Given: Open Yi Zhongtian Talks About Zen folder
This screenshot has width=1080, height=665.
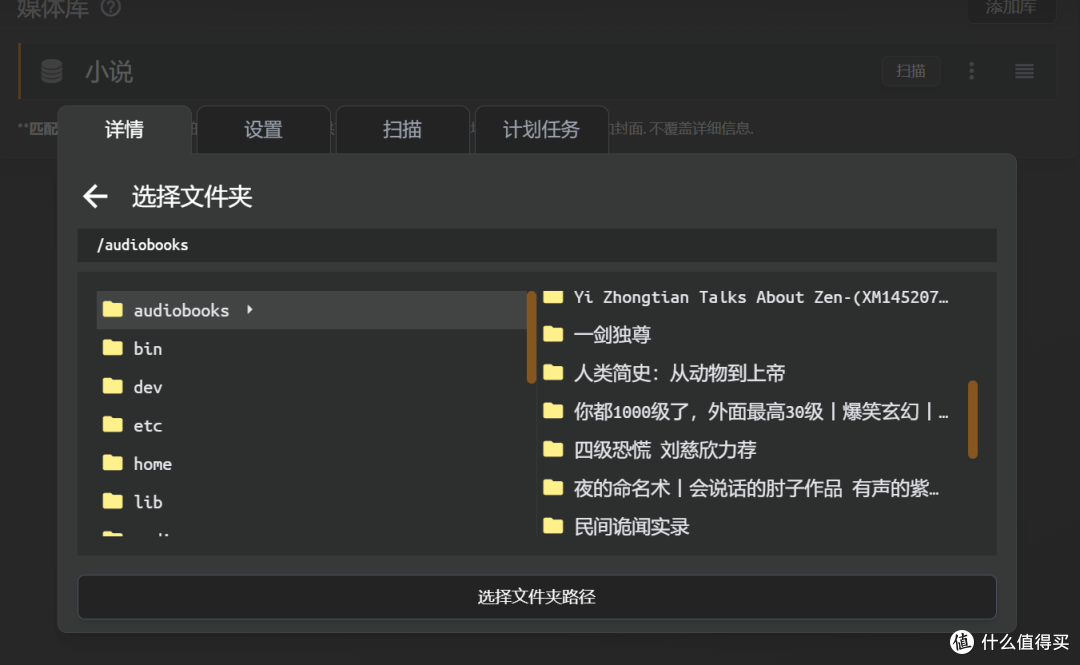Looking at the screenshot, I should [760, 297].
